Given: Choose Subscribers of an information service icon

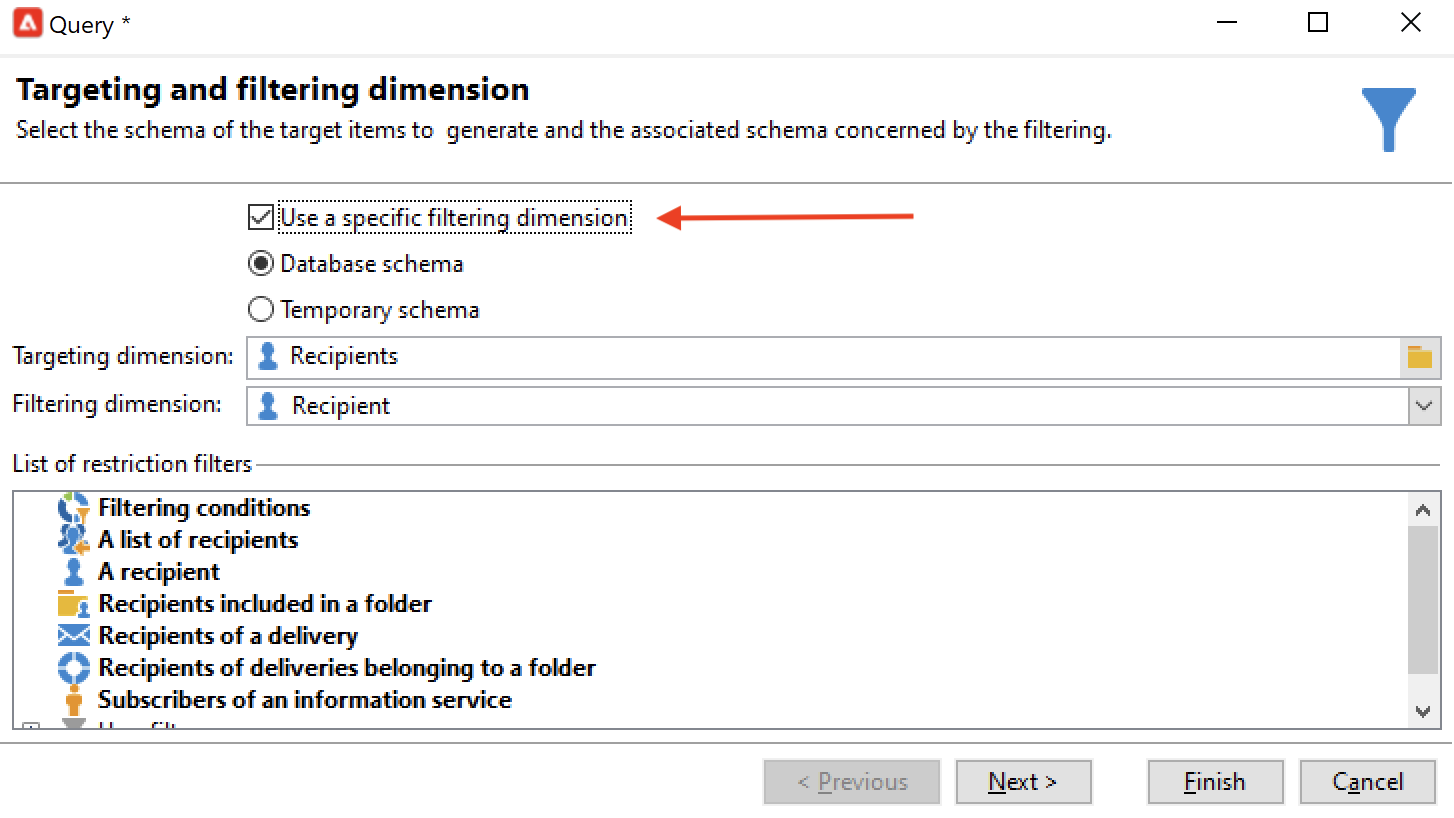Looking at the screenshot, I should coord(74,700).
